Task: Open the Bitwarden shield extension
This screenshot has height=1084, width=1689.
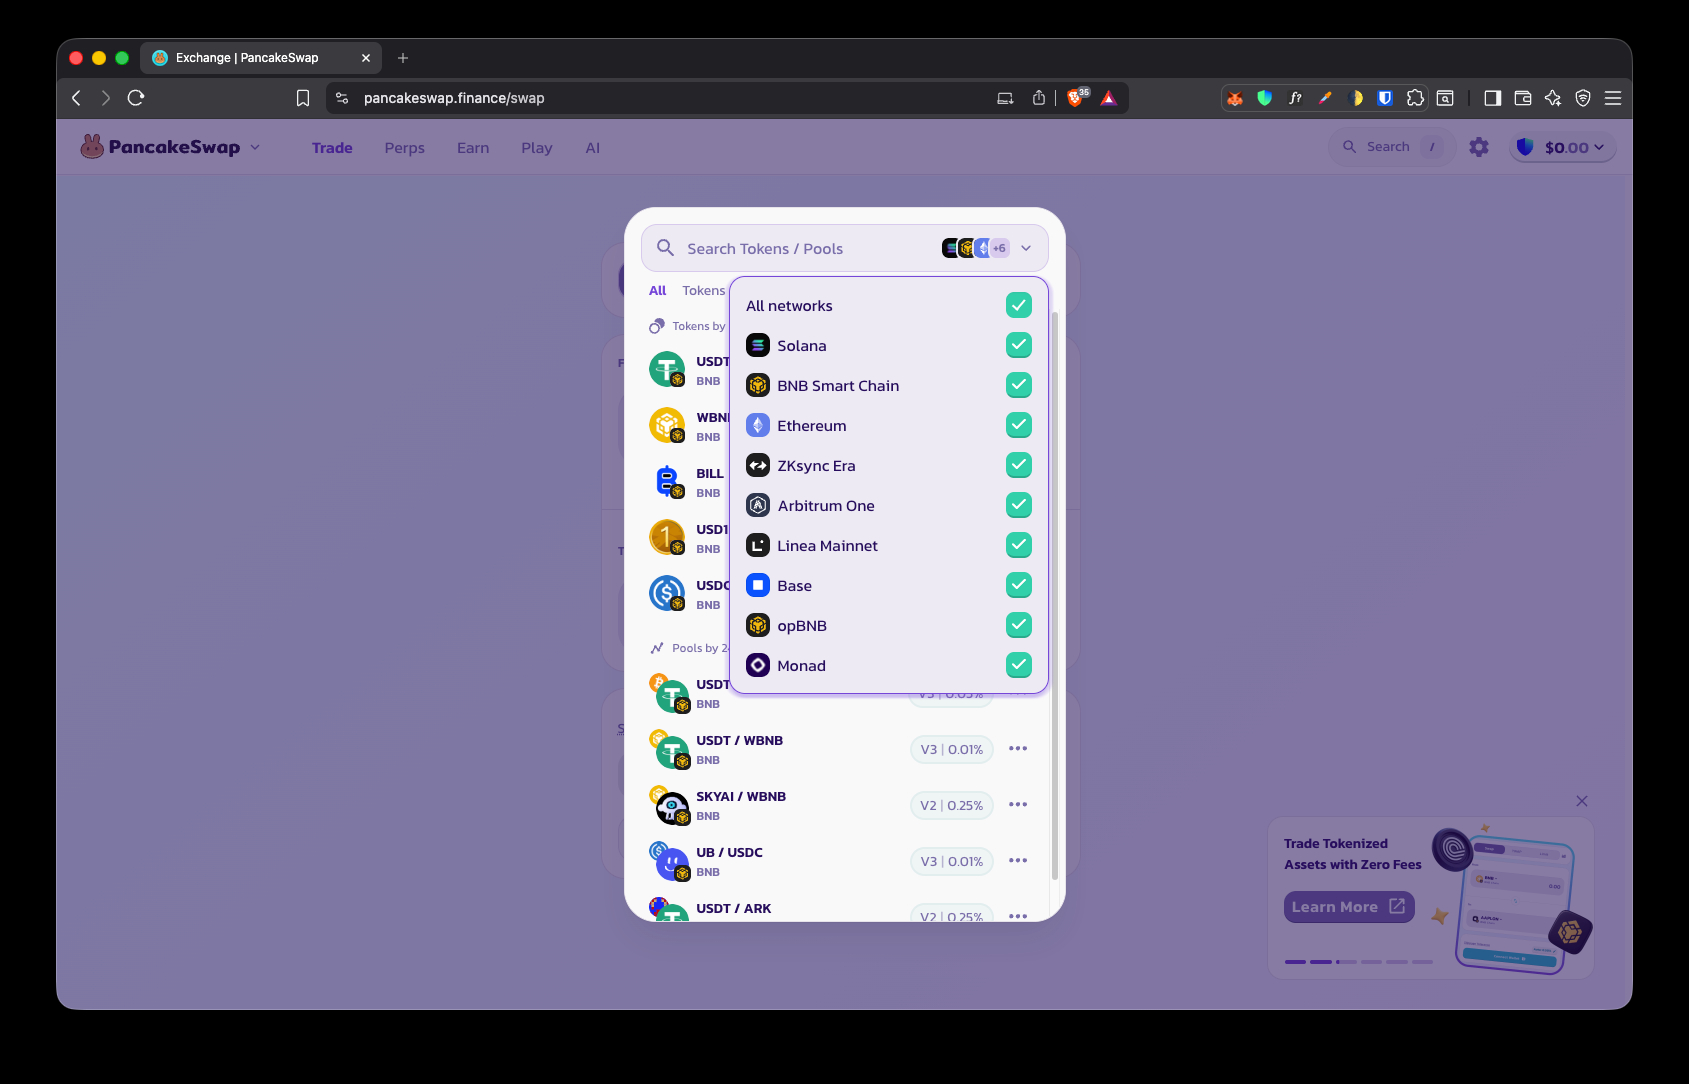Action: 1385,98
